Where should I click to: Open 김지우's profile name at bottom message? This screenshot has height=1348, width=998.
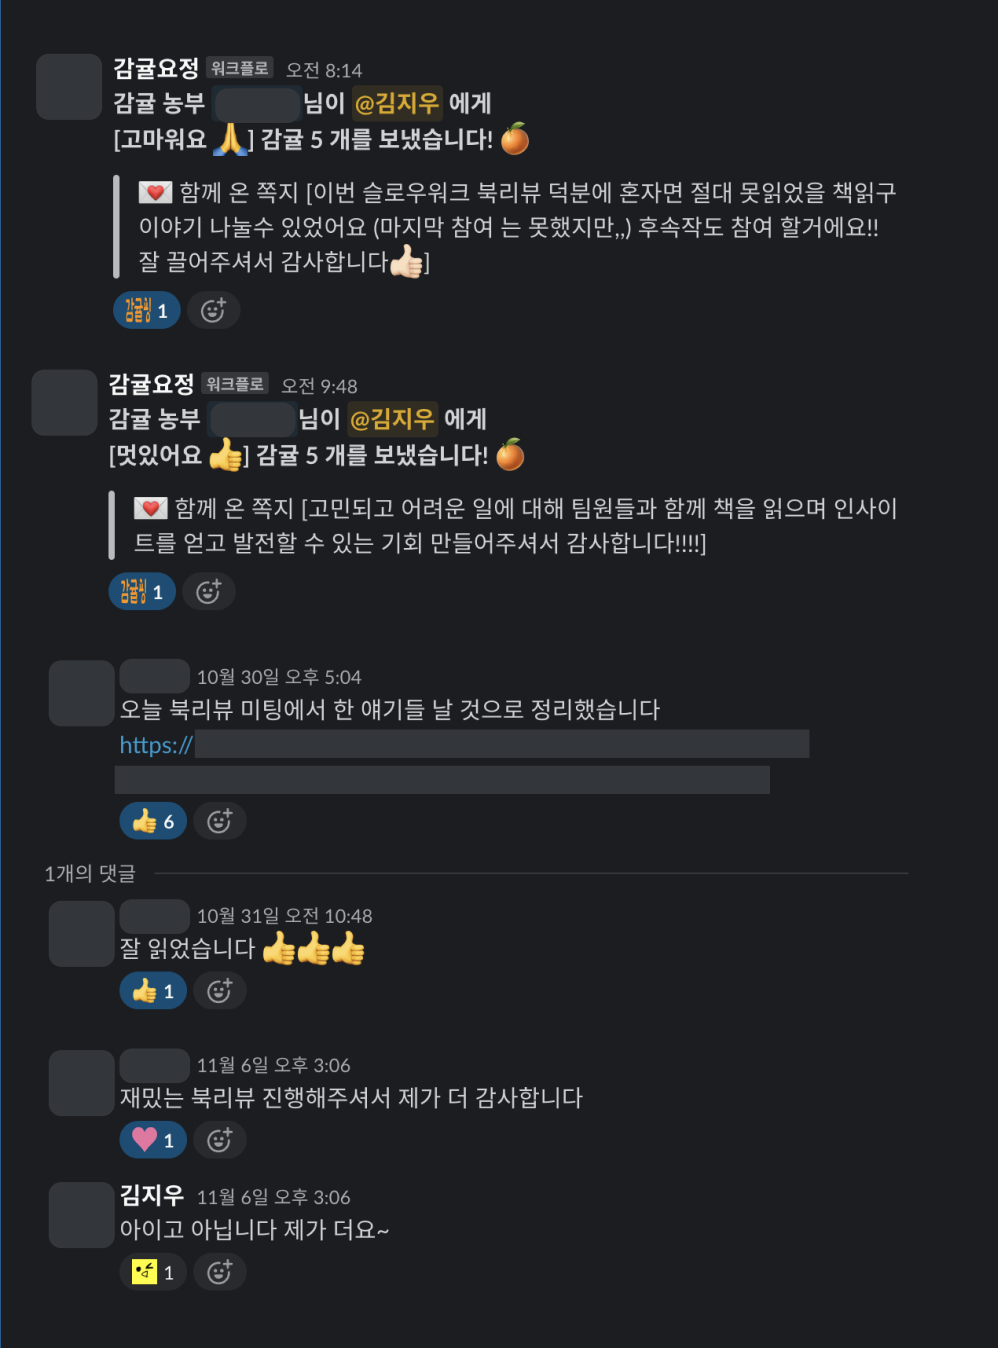152,1195
